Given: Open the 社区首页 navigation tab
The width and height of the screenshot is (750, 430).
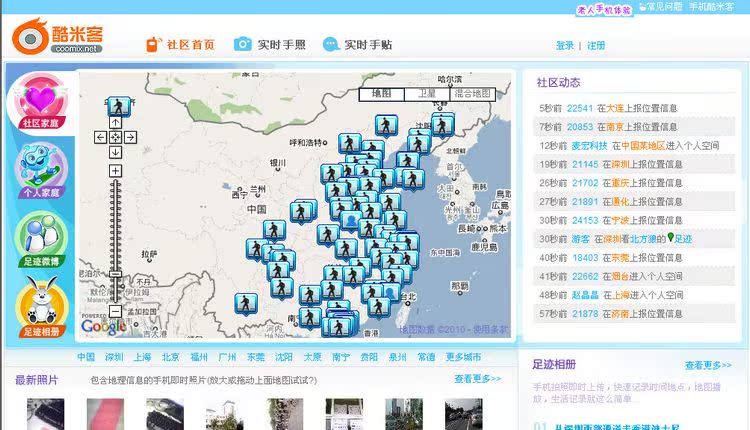Looking at the screenshot, I should (x=181, y=45).
